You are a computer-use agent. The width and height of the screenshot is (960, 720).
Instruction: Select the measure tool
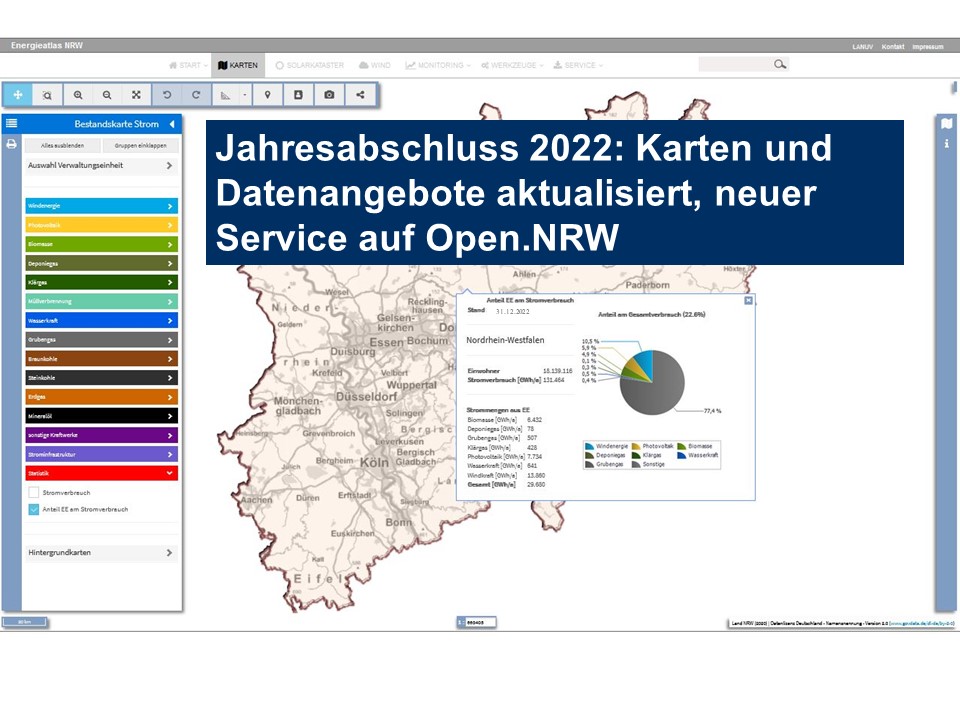click(225, 95)
